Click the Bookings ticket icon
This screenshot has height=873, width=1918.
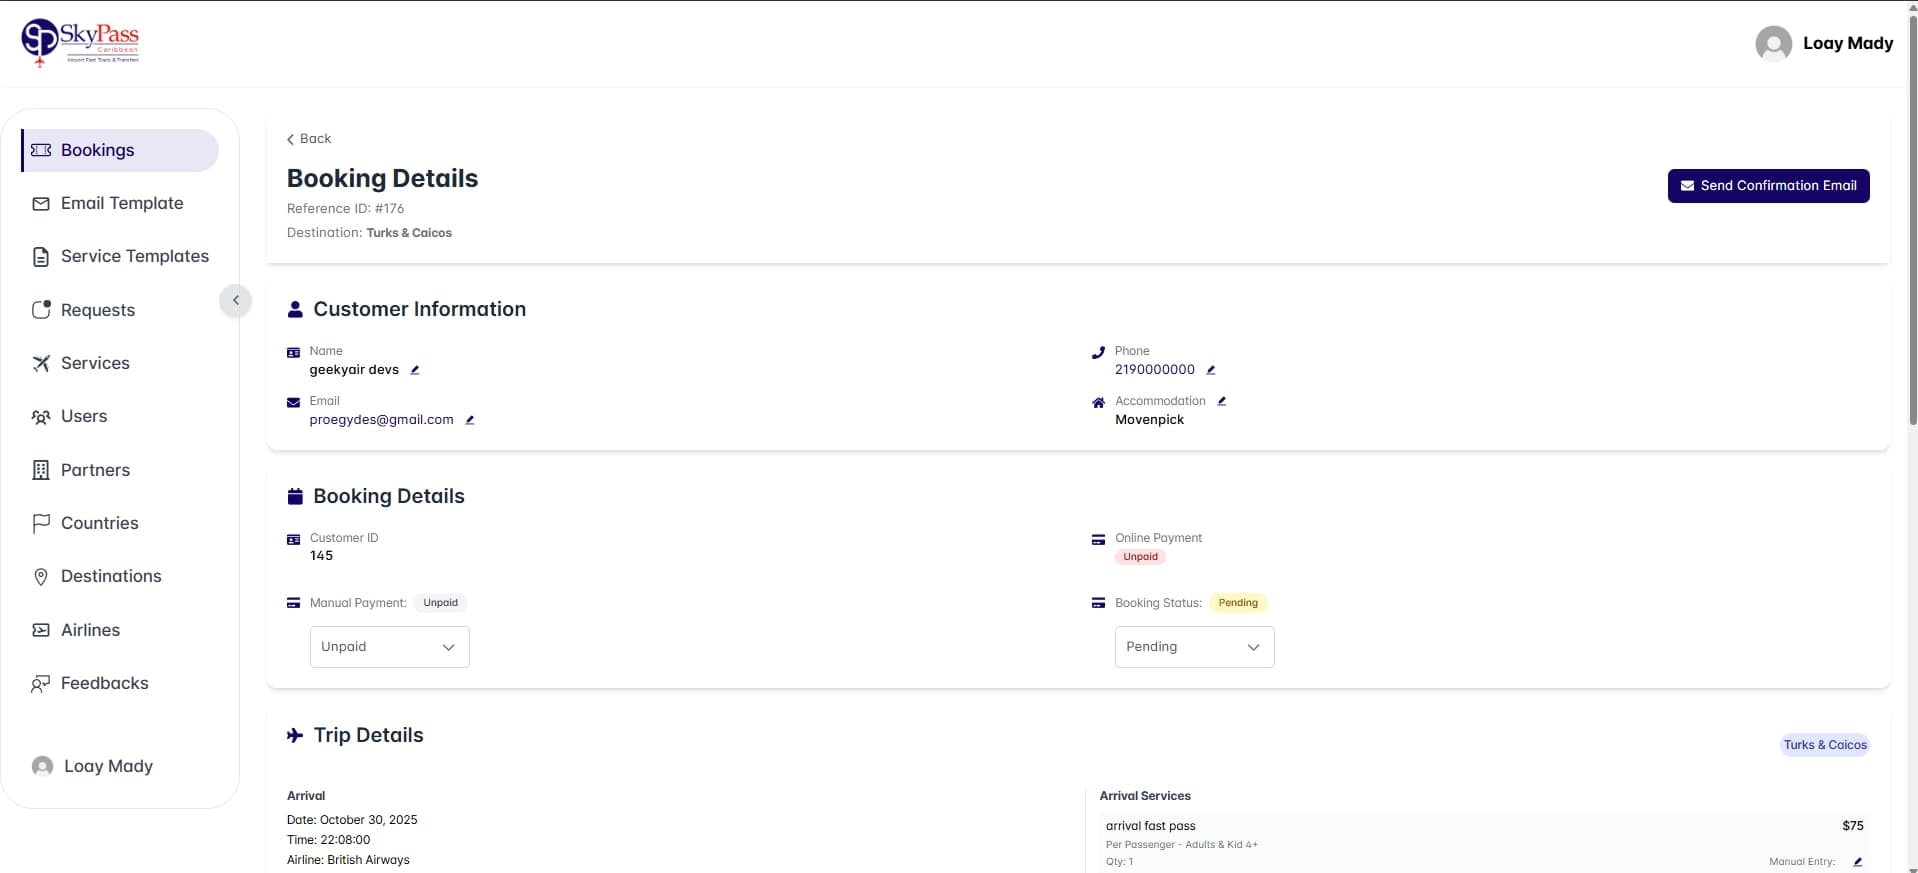41,150
